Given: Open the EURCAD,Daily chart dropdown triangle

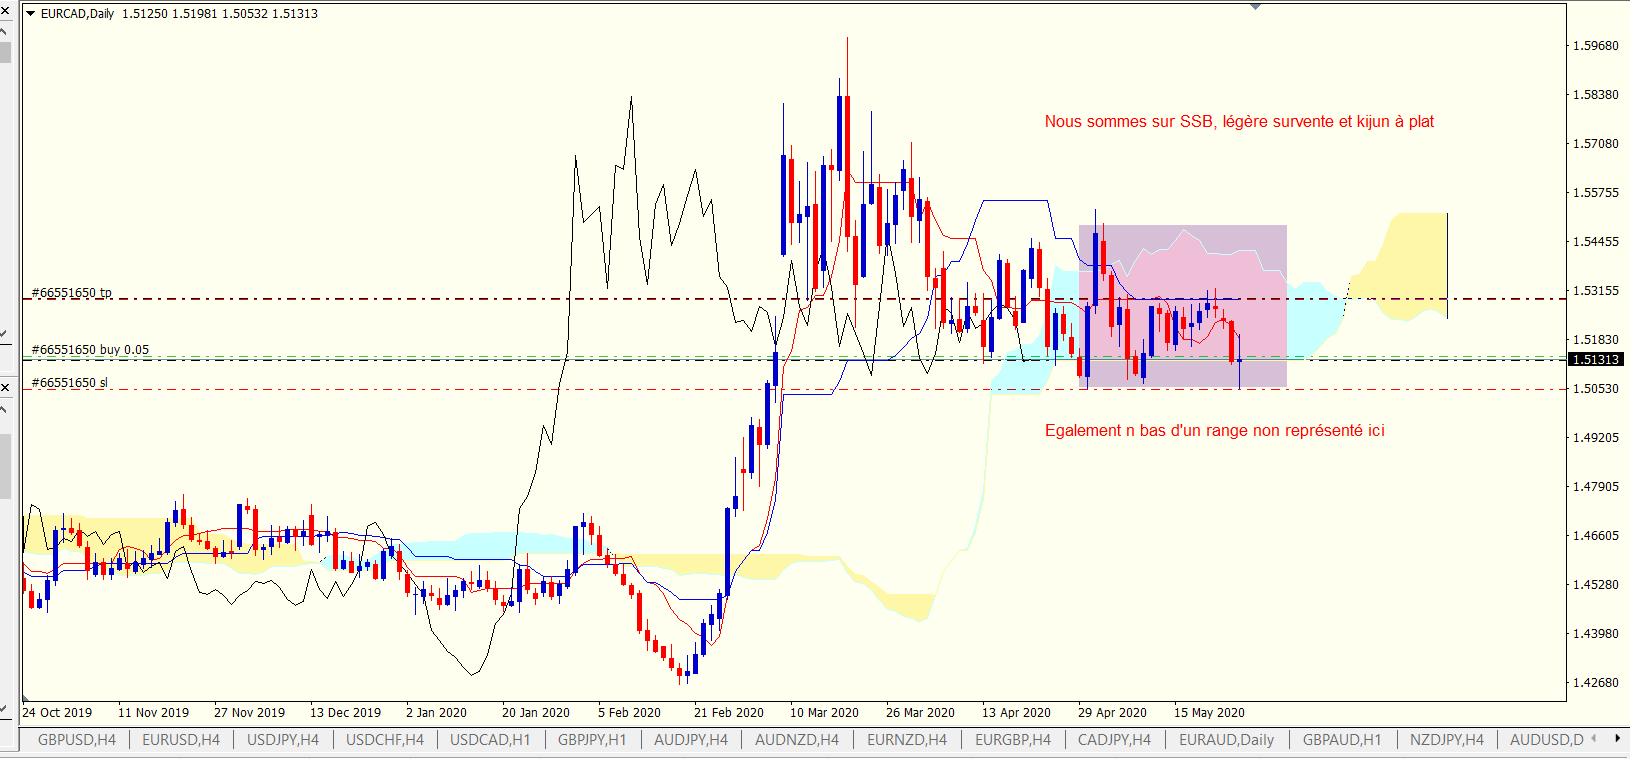Looking at the screenshot, I should 31,14.
